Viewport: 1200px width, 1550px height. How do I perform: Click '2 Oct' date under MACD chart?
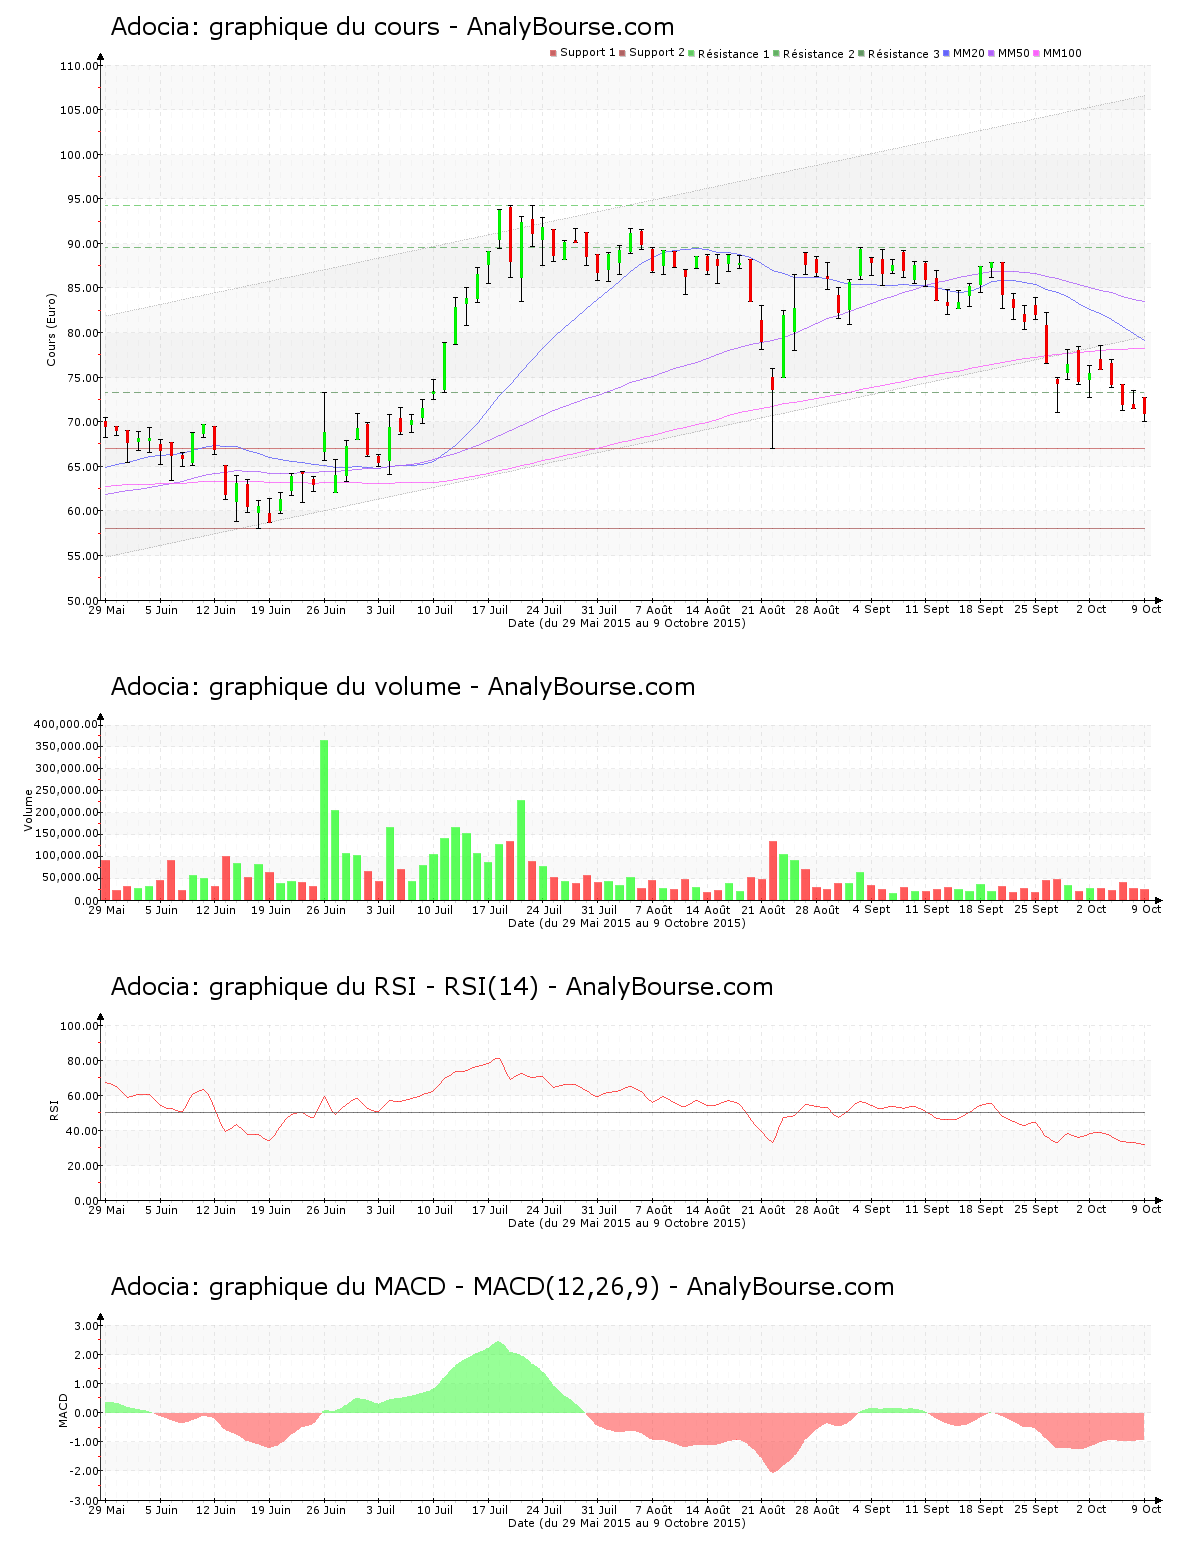[x=1091, y=1510]
